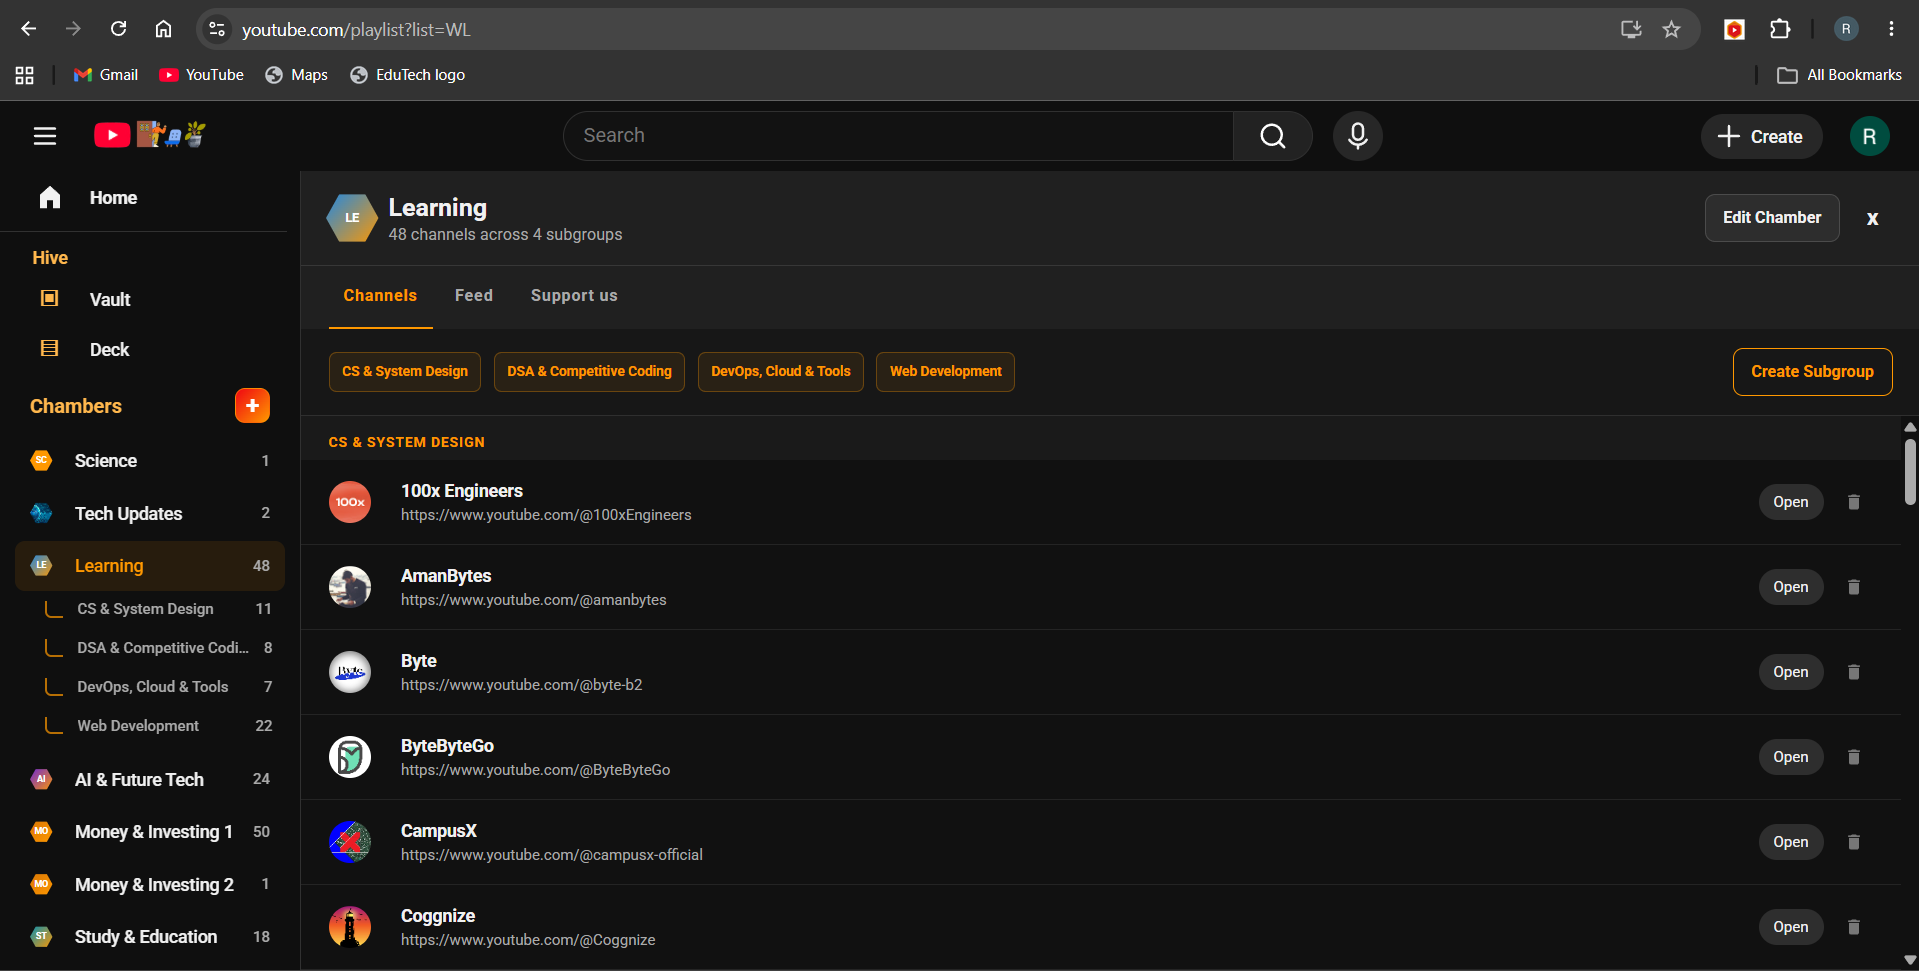Select CS & System Design in sidebar
The height and width of the screenshot is (971, 1919).
(160, 609)
